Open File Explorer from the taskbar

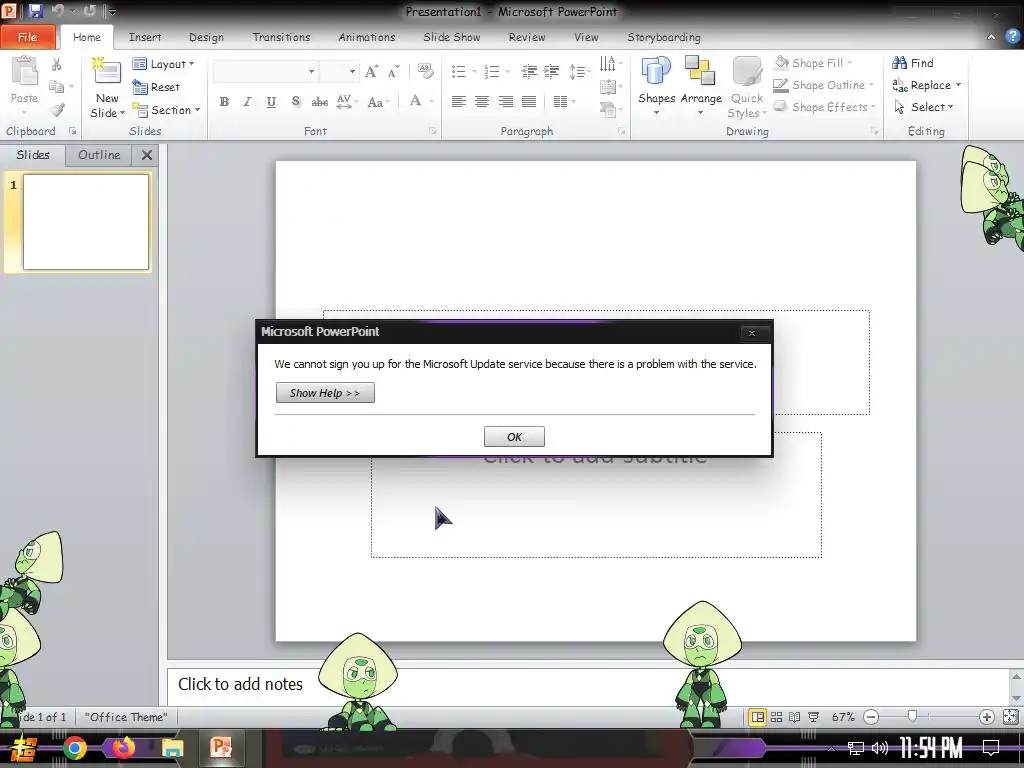(172, 748)
